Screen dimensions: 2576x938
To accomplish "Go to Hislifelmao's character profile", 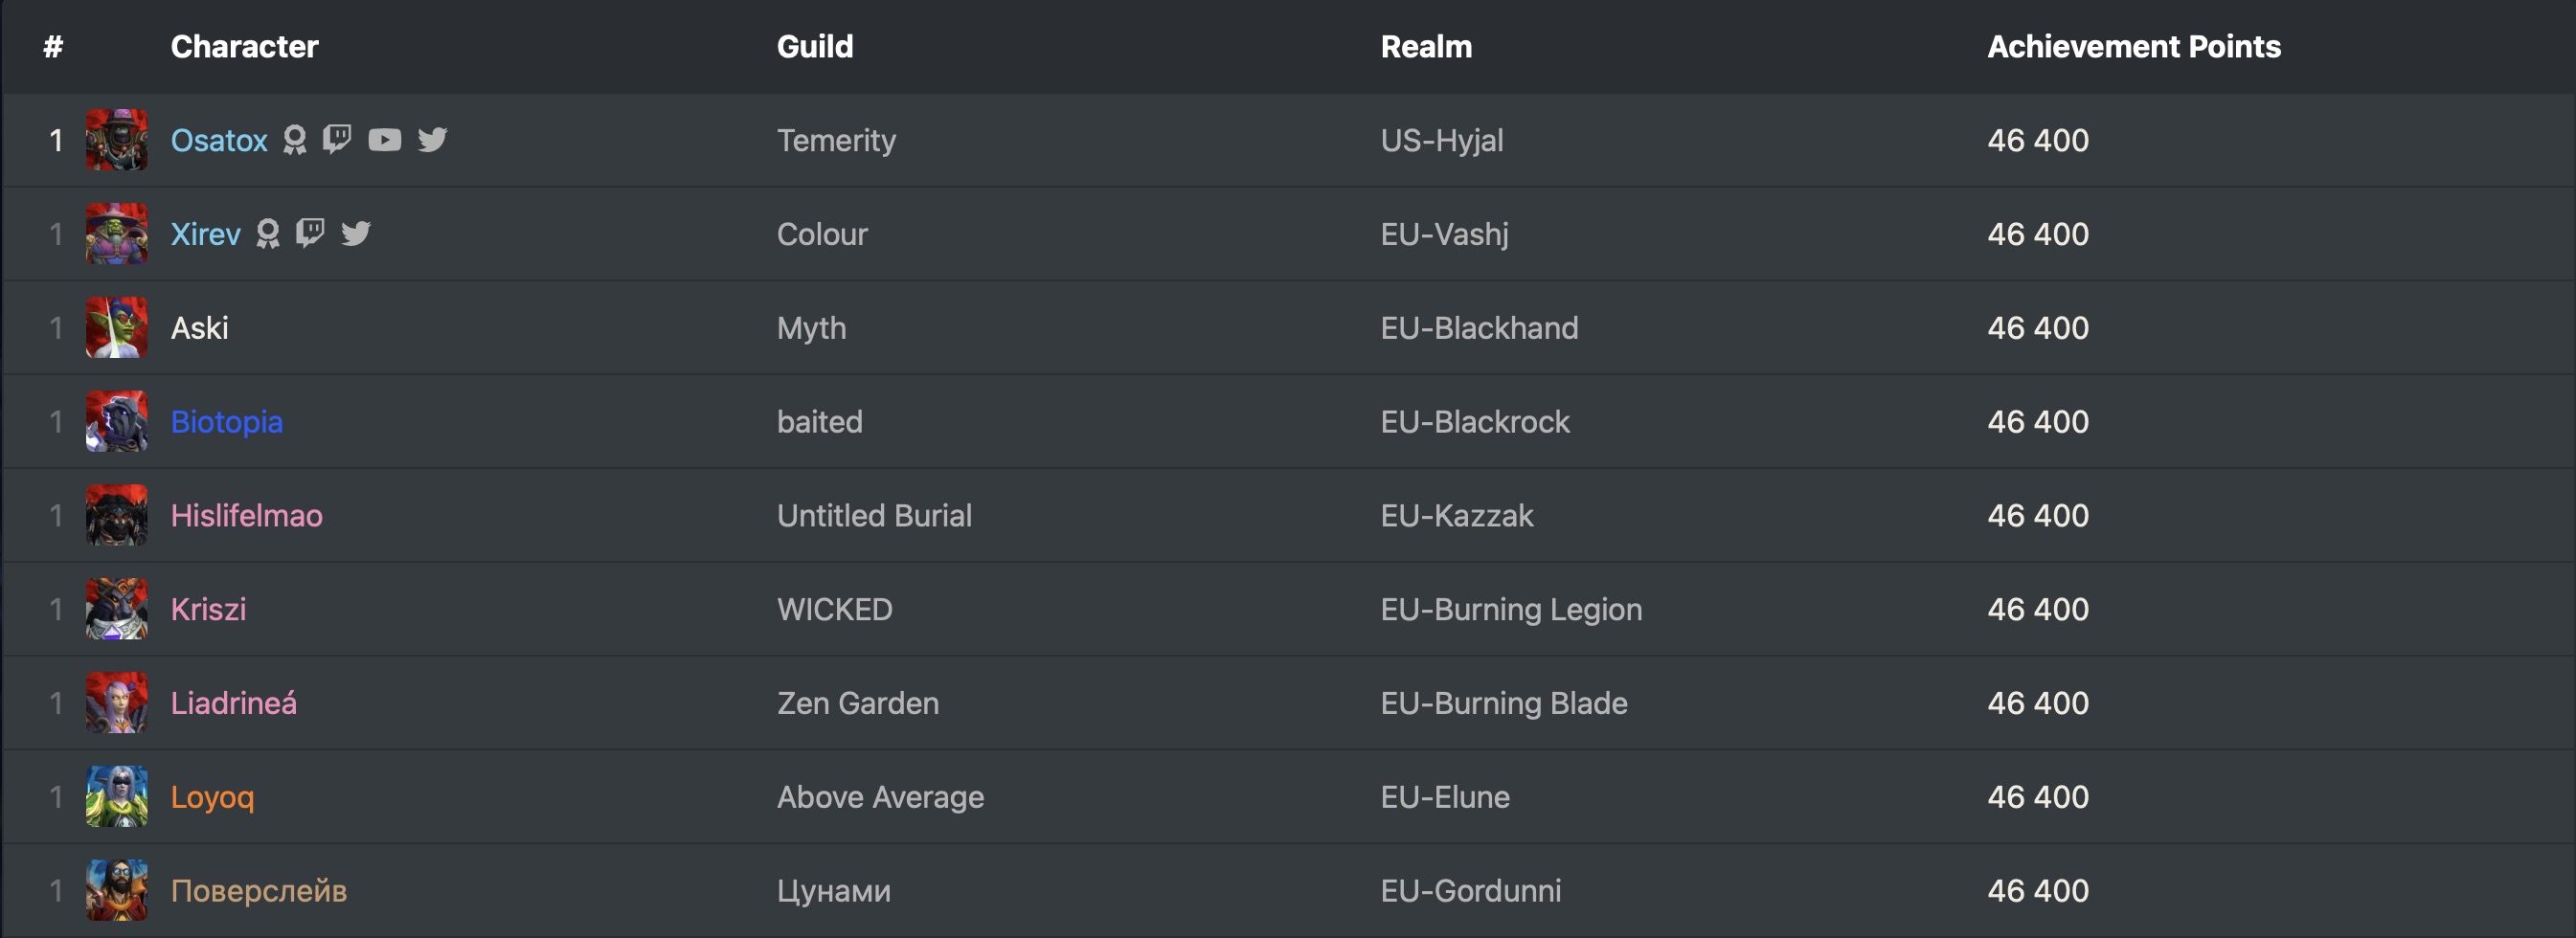I will click(x=246, y=516).
